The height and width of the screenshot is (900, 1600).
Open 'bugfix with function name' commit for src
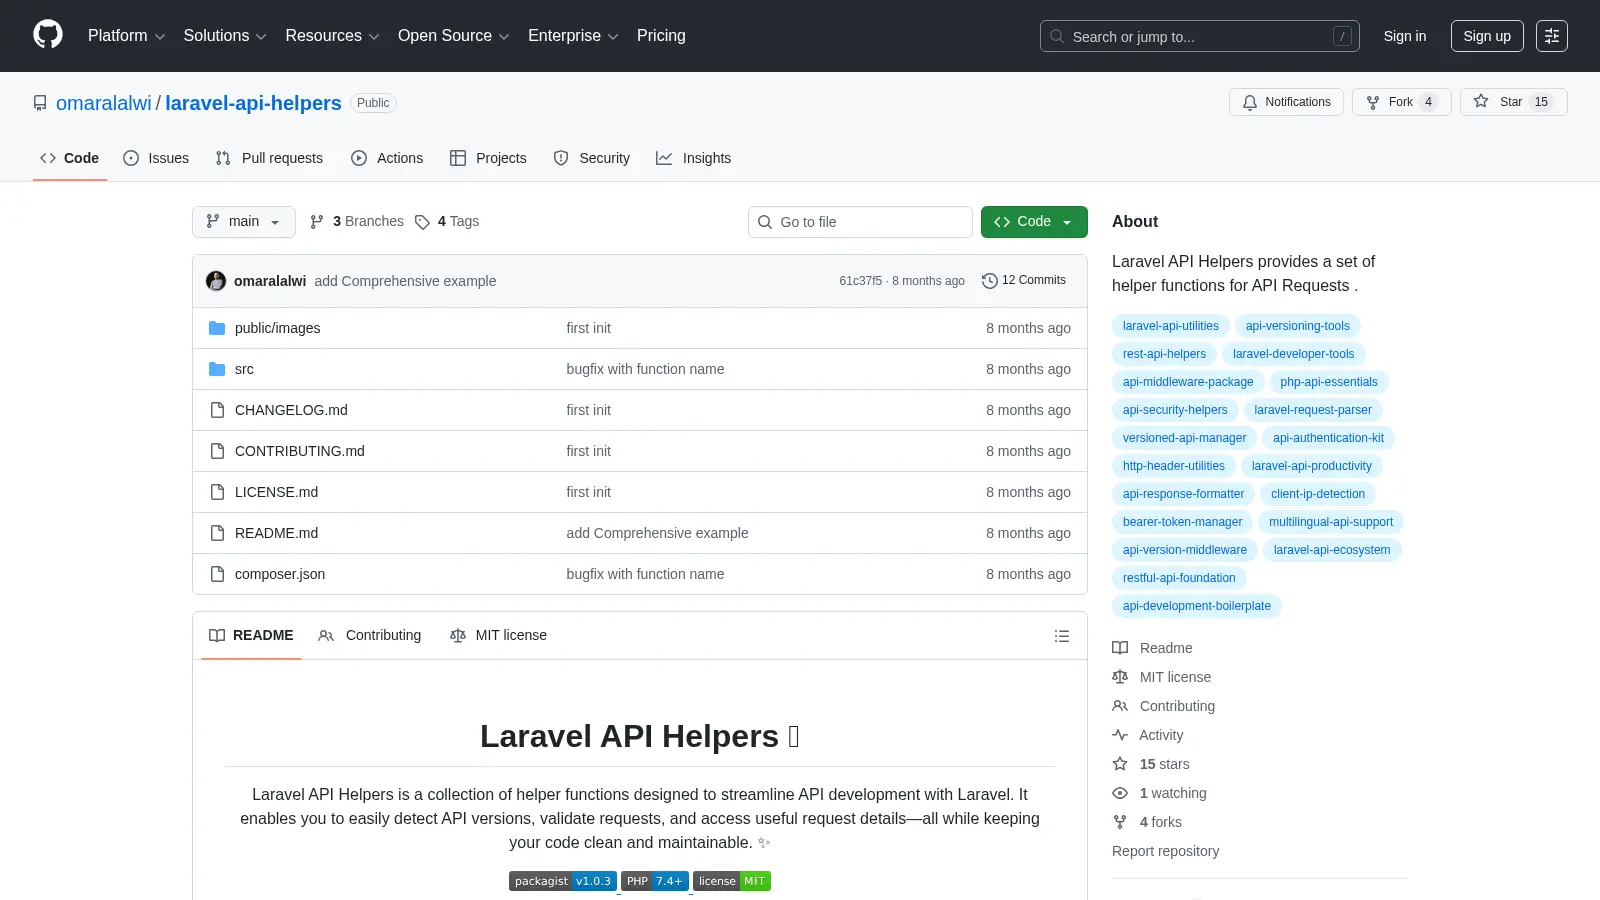pyautogui.click(x=645, y=369)
